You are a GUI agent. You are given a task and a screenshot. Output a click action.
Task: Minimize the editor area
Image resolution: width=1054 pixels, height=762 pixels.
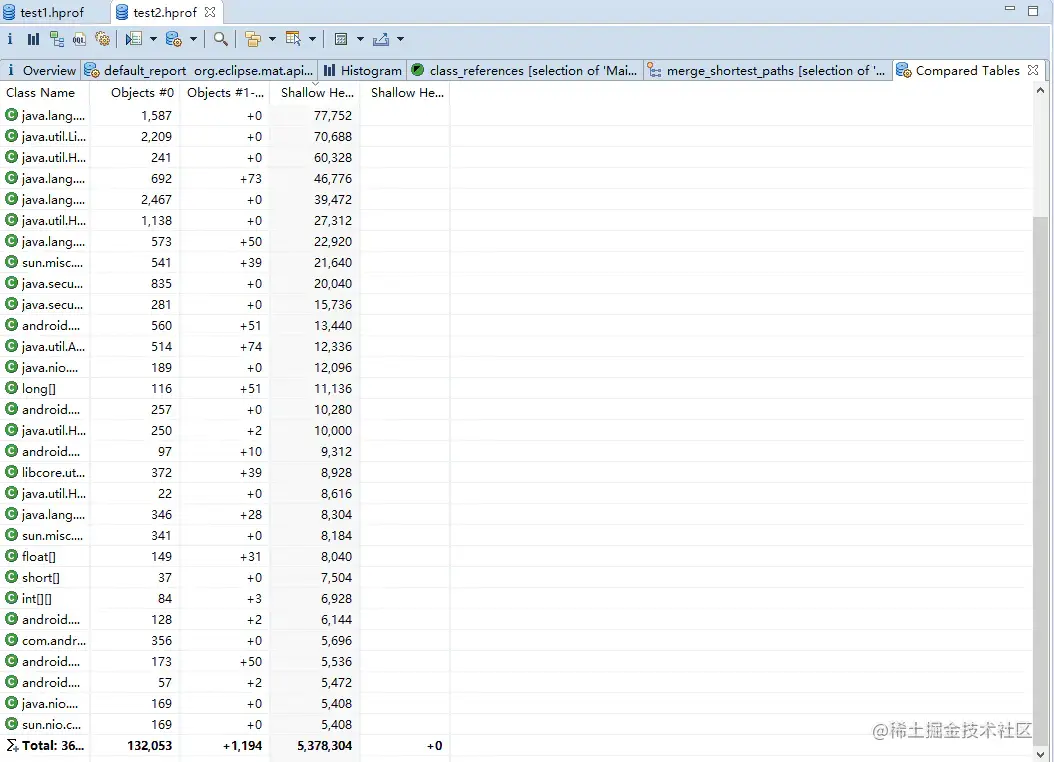tap(1010, 9)
